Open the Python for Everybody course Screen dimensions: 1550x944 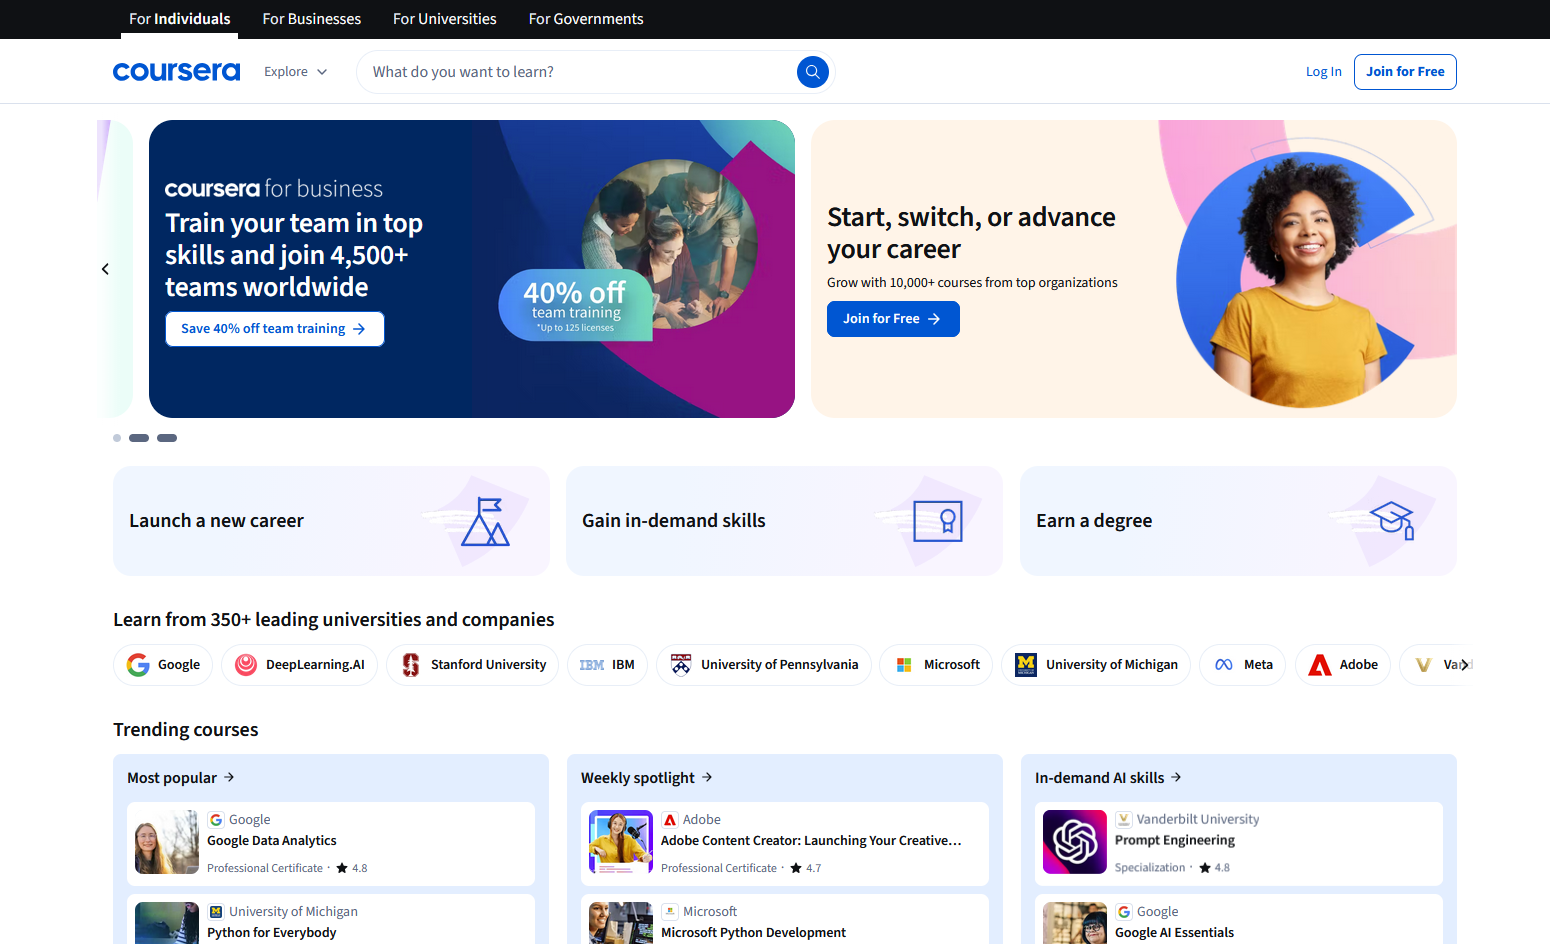331,920
